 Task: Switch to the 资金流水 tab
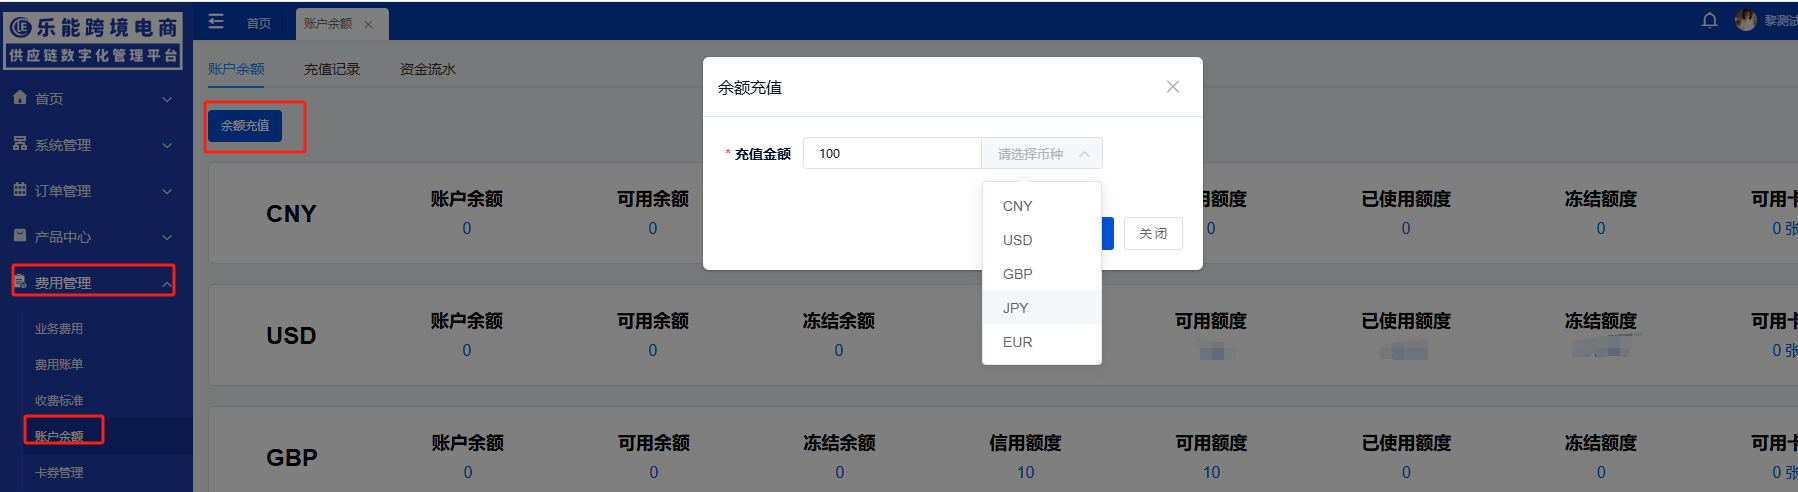(428, 69)
